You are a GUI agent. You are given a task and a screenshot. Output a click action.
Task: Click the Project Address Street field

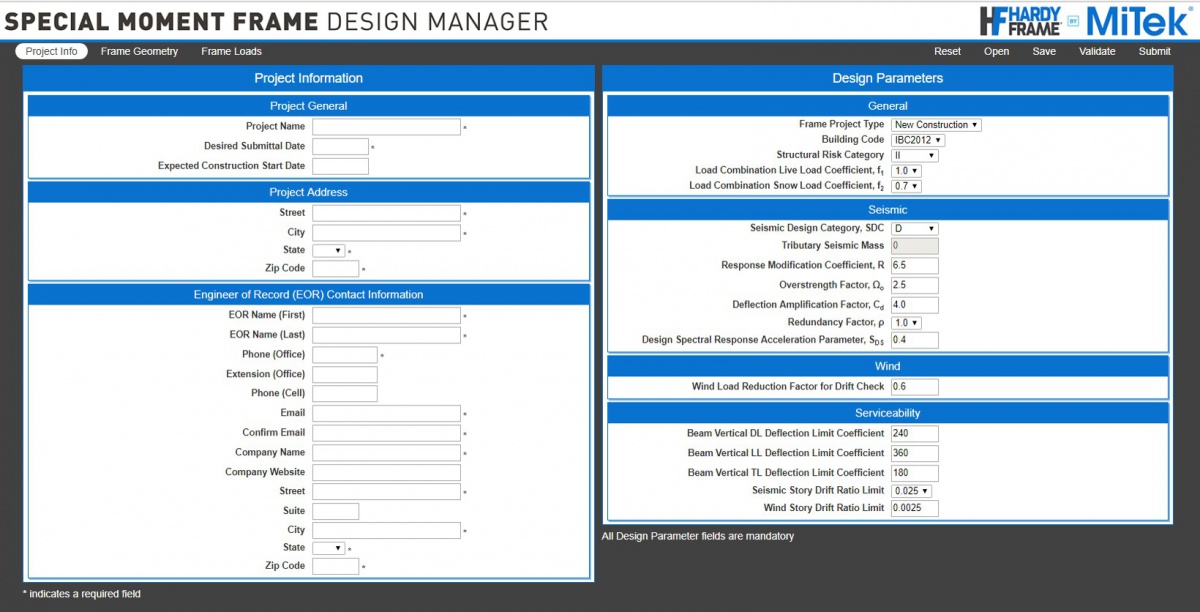coord(386,213)
